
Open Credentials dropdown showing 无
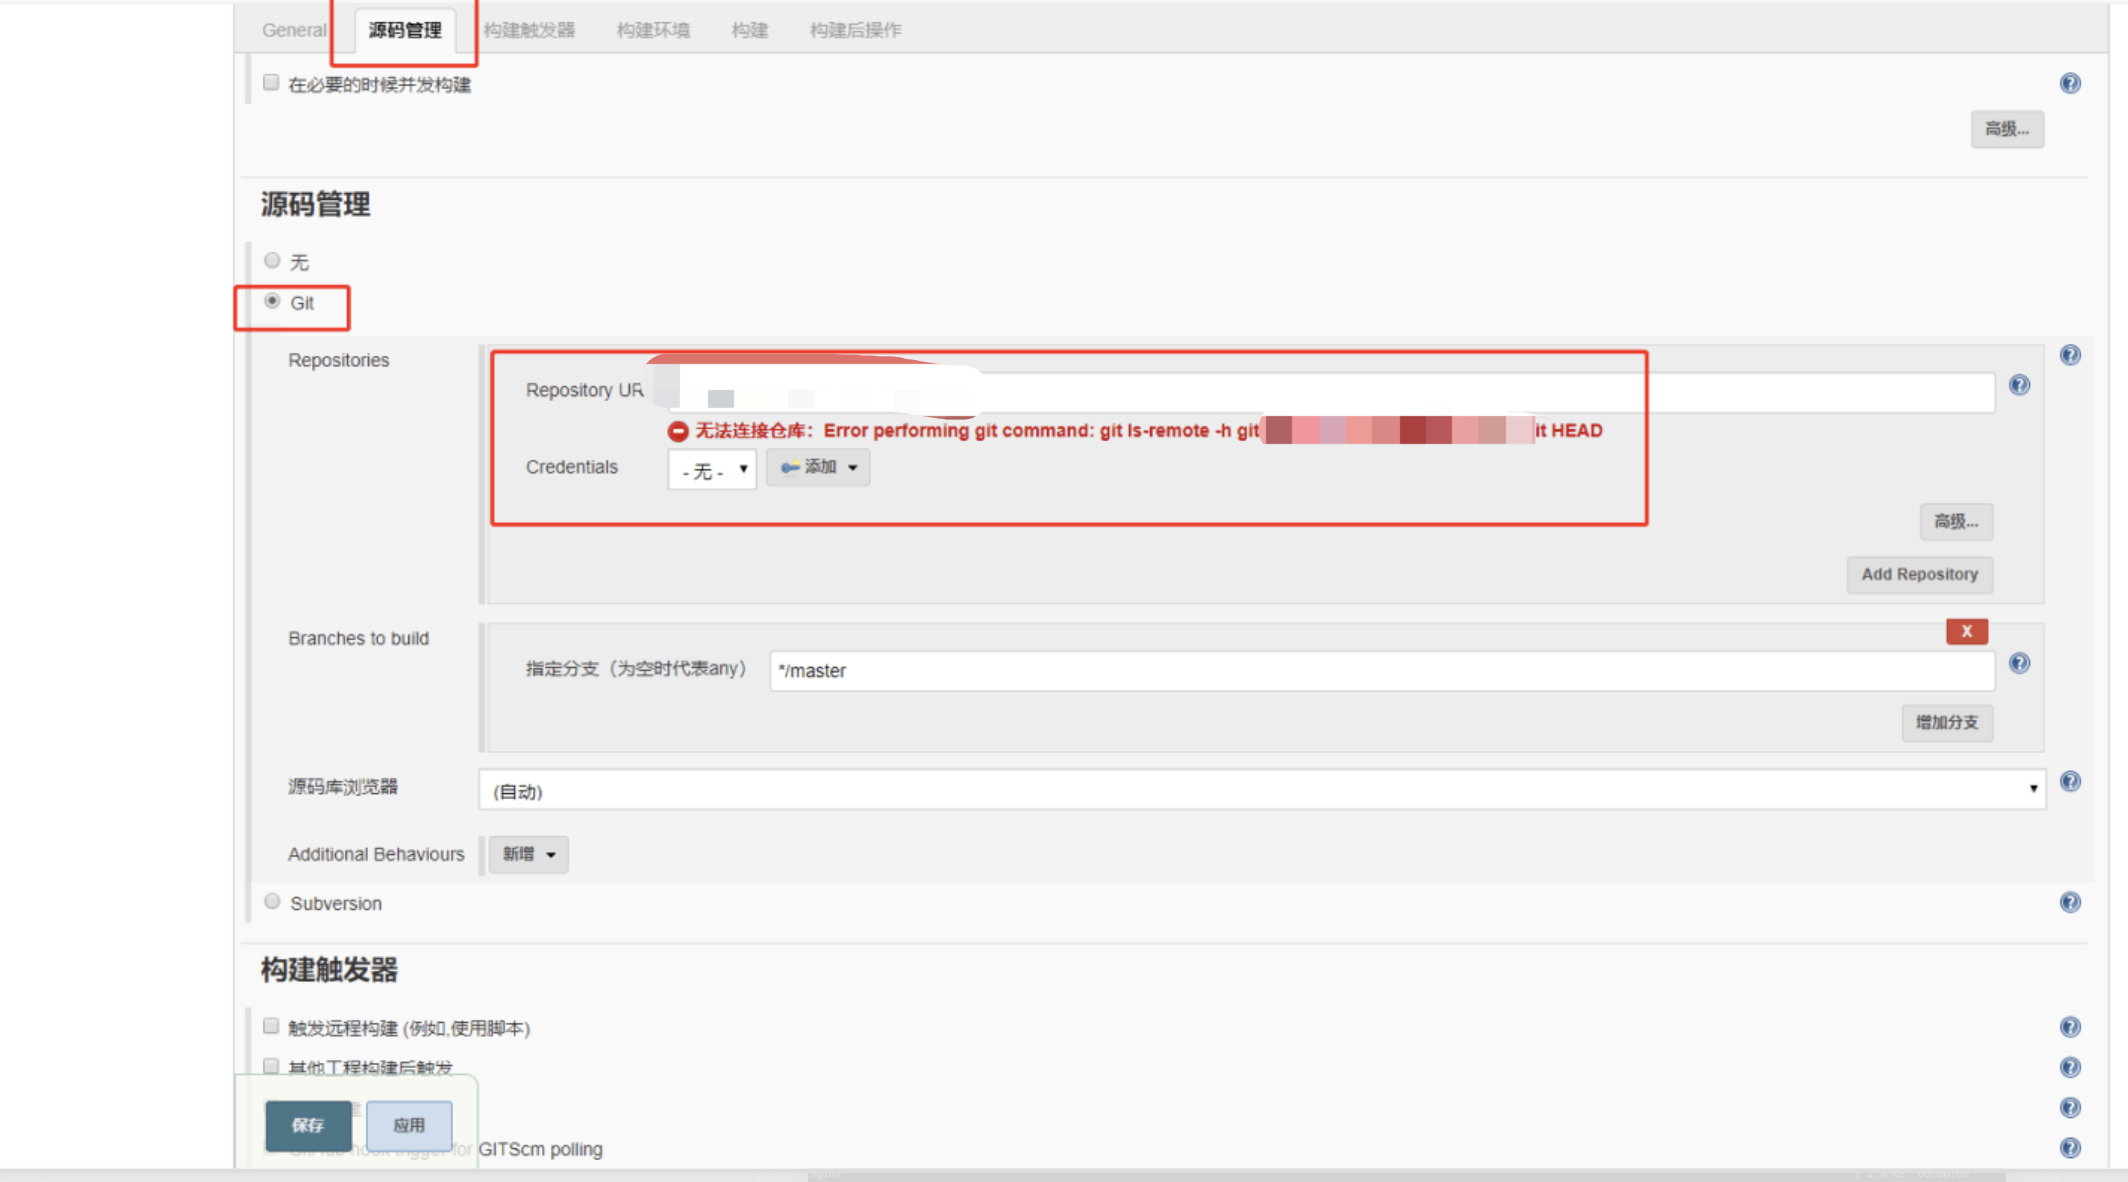click(x=712, y=469)
